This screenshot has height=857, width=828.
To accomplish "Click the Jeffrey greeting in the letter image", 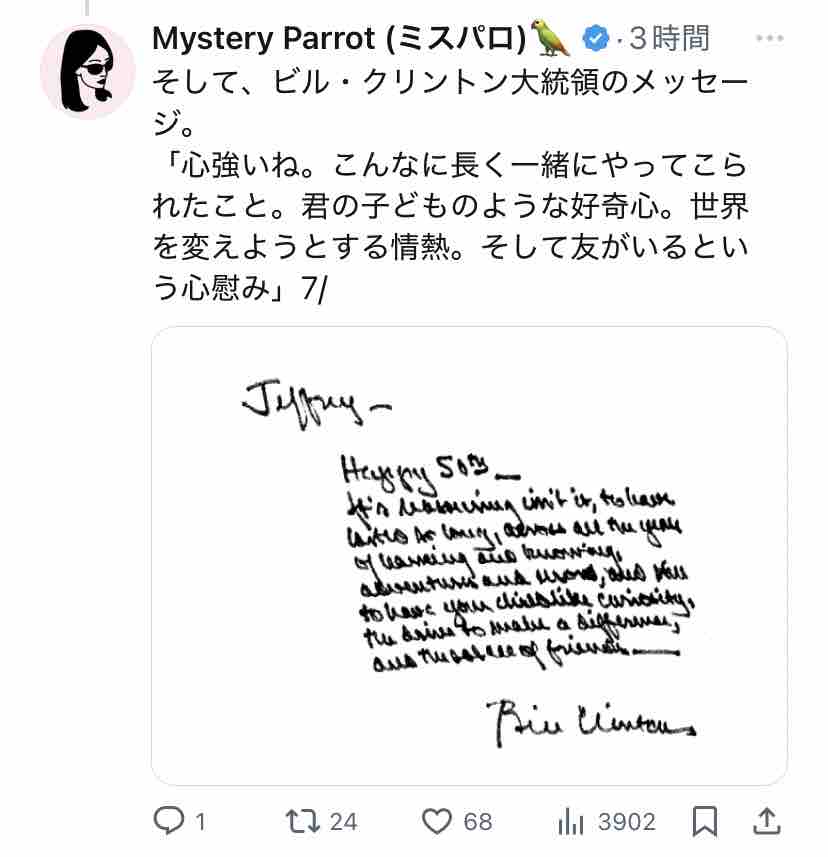I will pyautogui.click(x=317, y=404).
